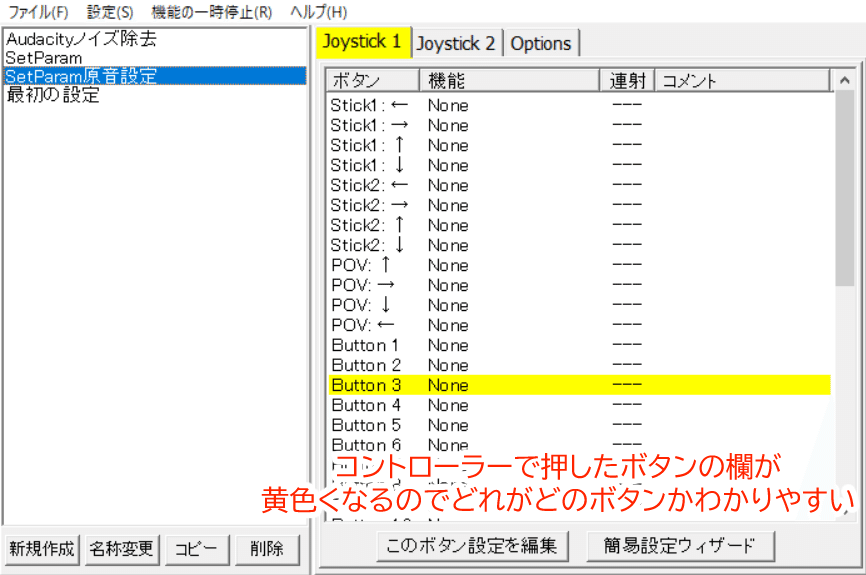Select the POV: → row

pyautogui.click(x=579, y=285)
